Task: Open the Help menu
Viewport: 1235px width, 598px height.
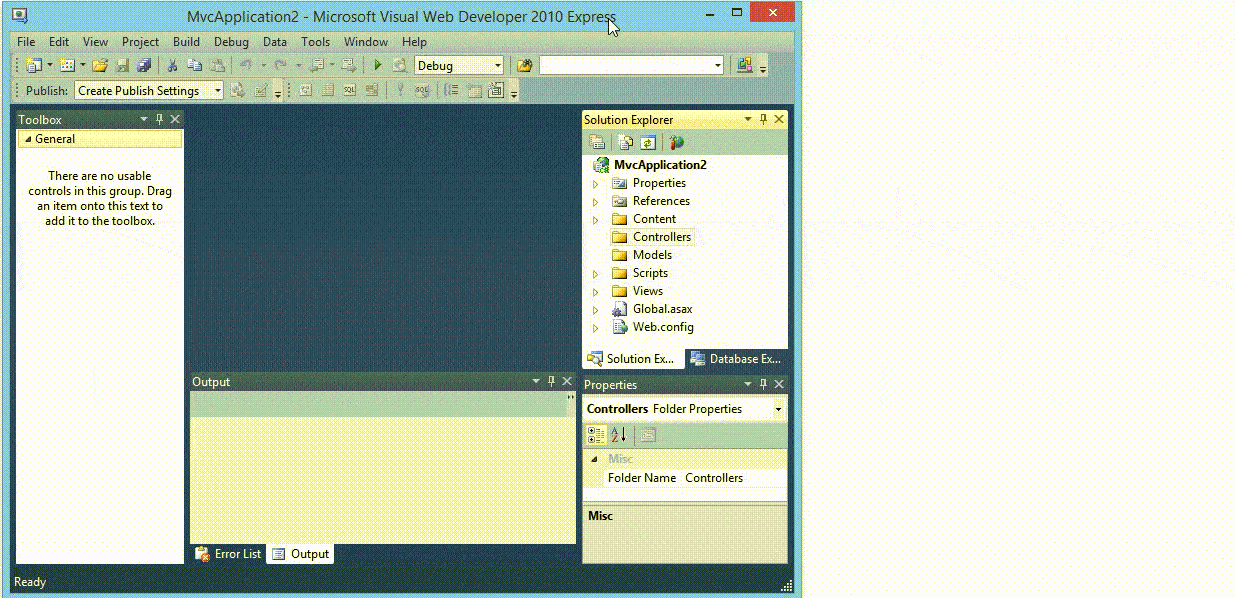Action: click(x=414, y=42)
